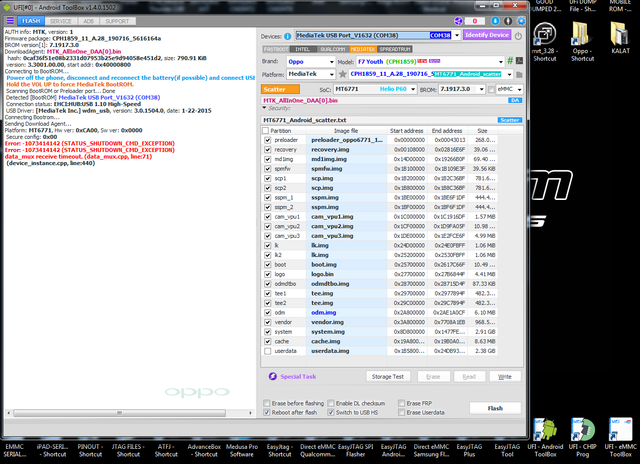Click the Identify Device button
Image resolution: width=640 pixels, height=464 pixels.
tap(485, 33)
